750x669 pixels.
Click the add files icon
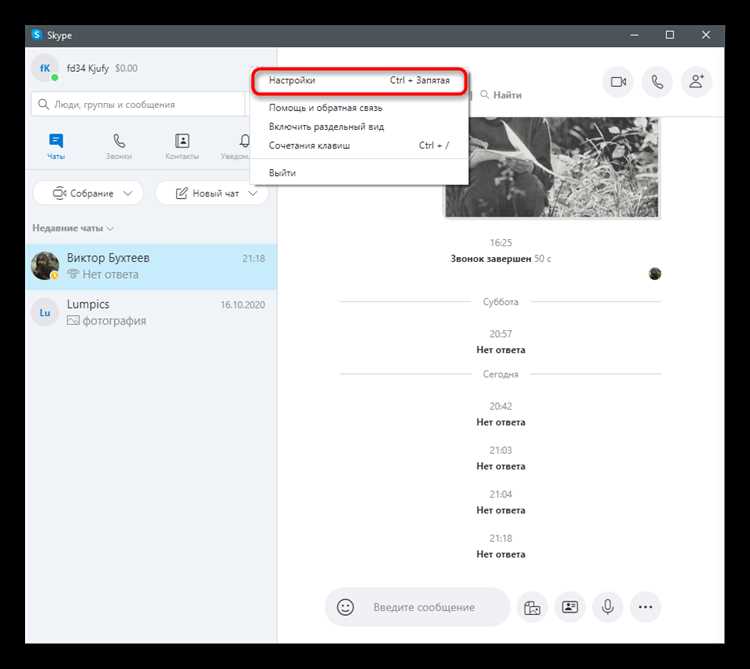[532, 607]
